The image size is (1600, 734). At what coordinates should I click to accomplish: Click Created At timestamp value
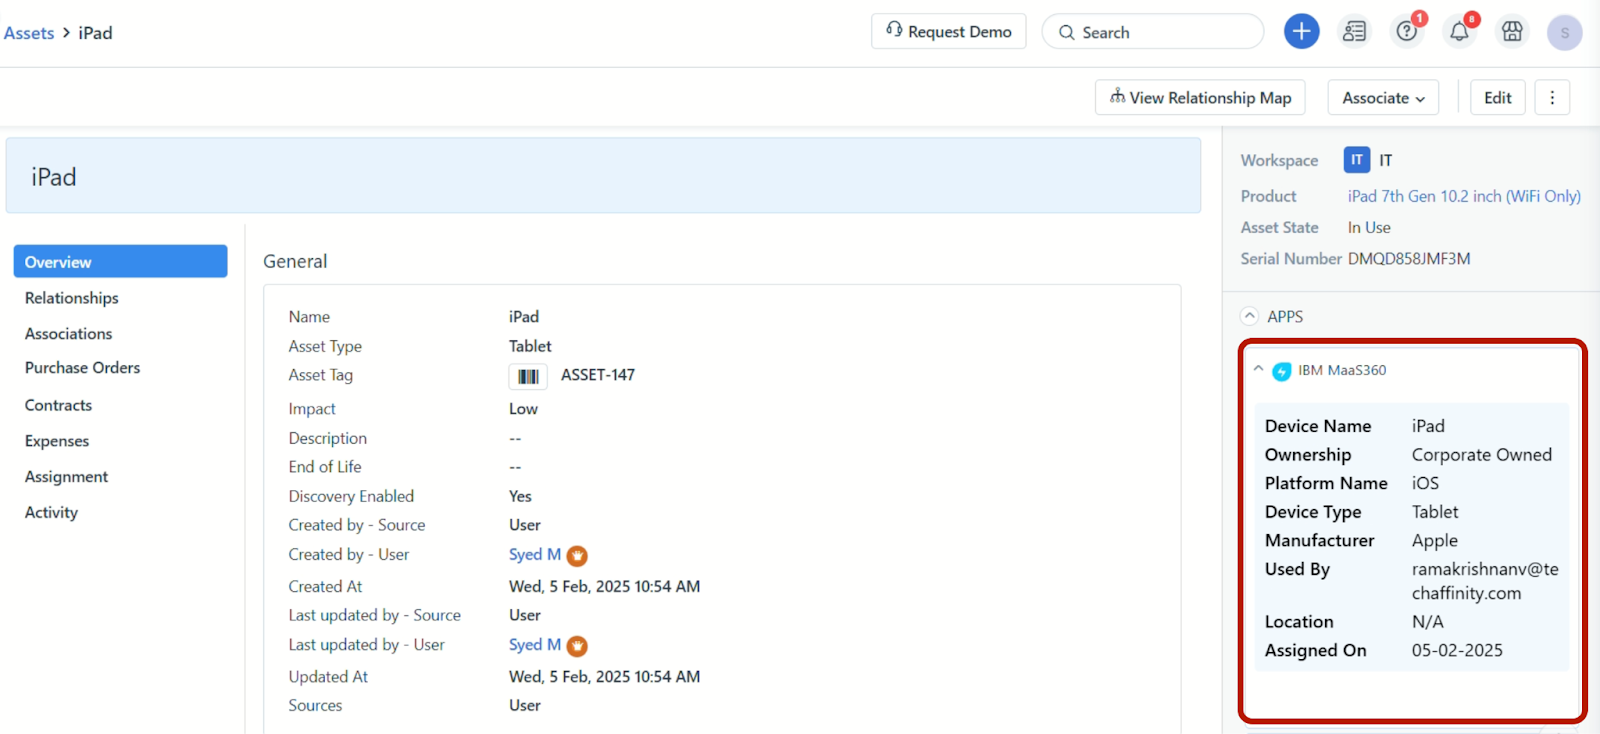coord(604,587)
